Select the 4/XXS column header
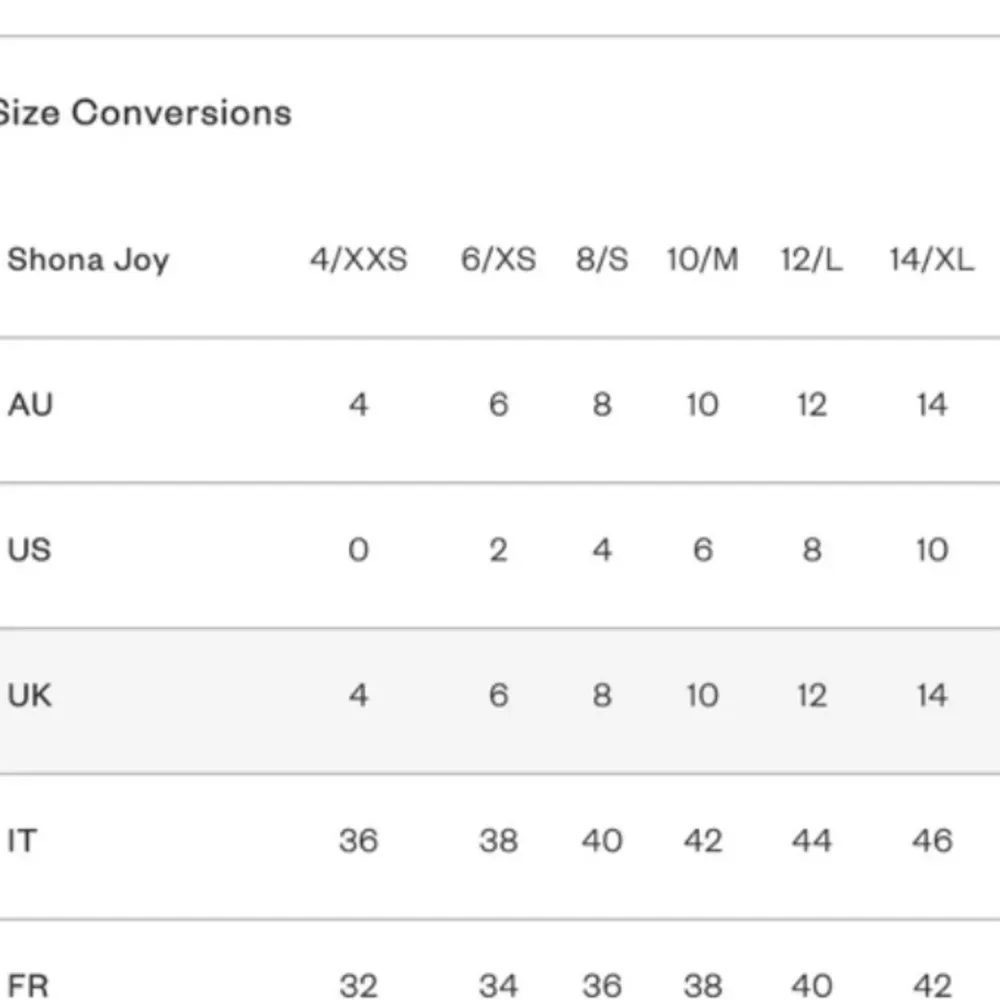 click(358, 260)
